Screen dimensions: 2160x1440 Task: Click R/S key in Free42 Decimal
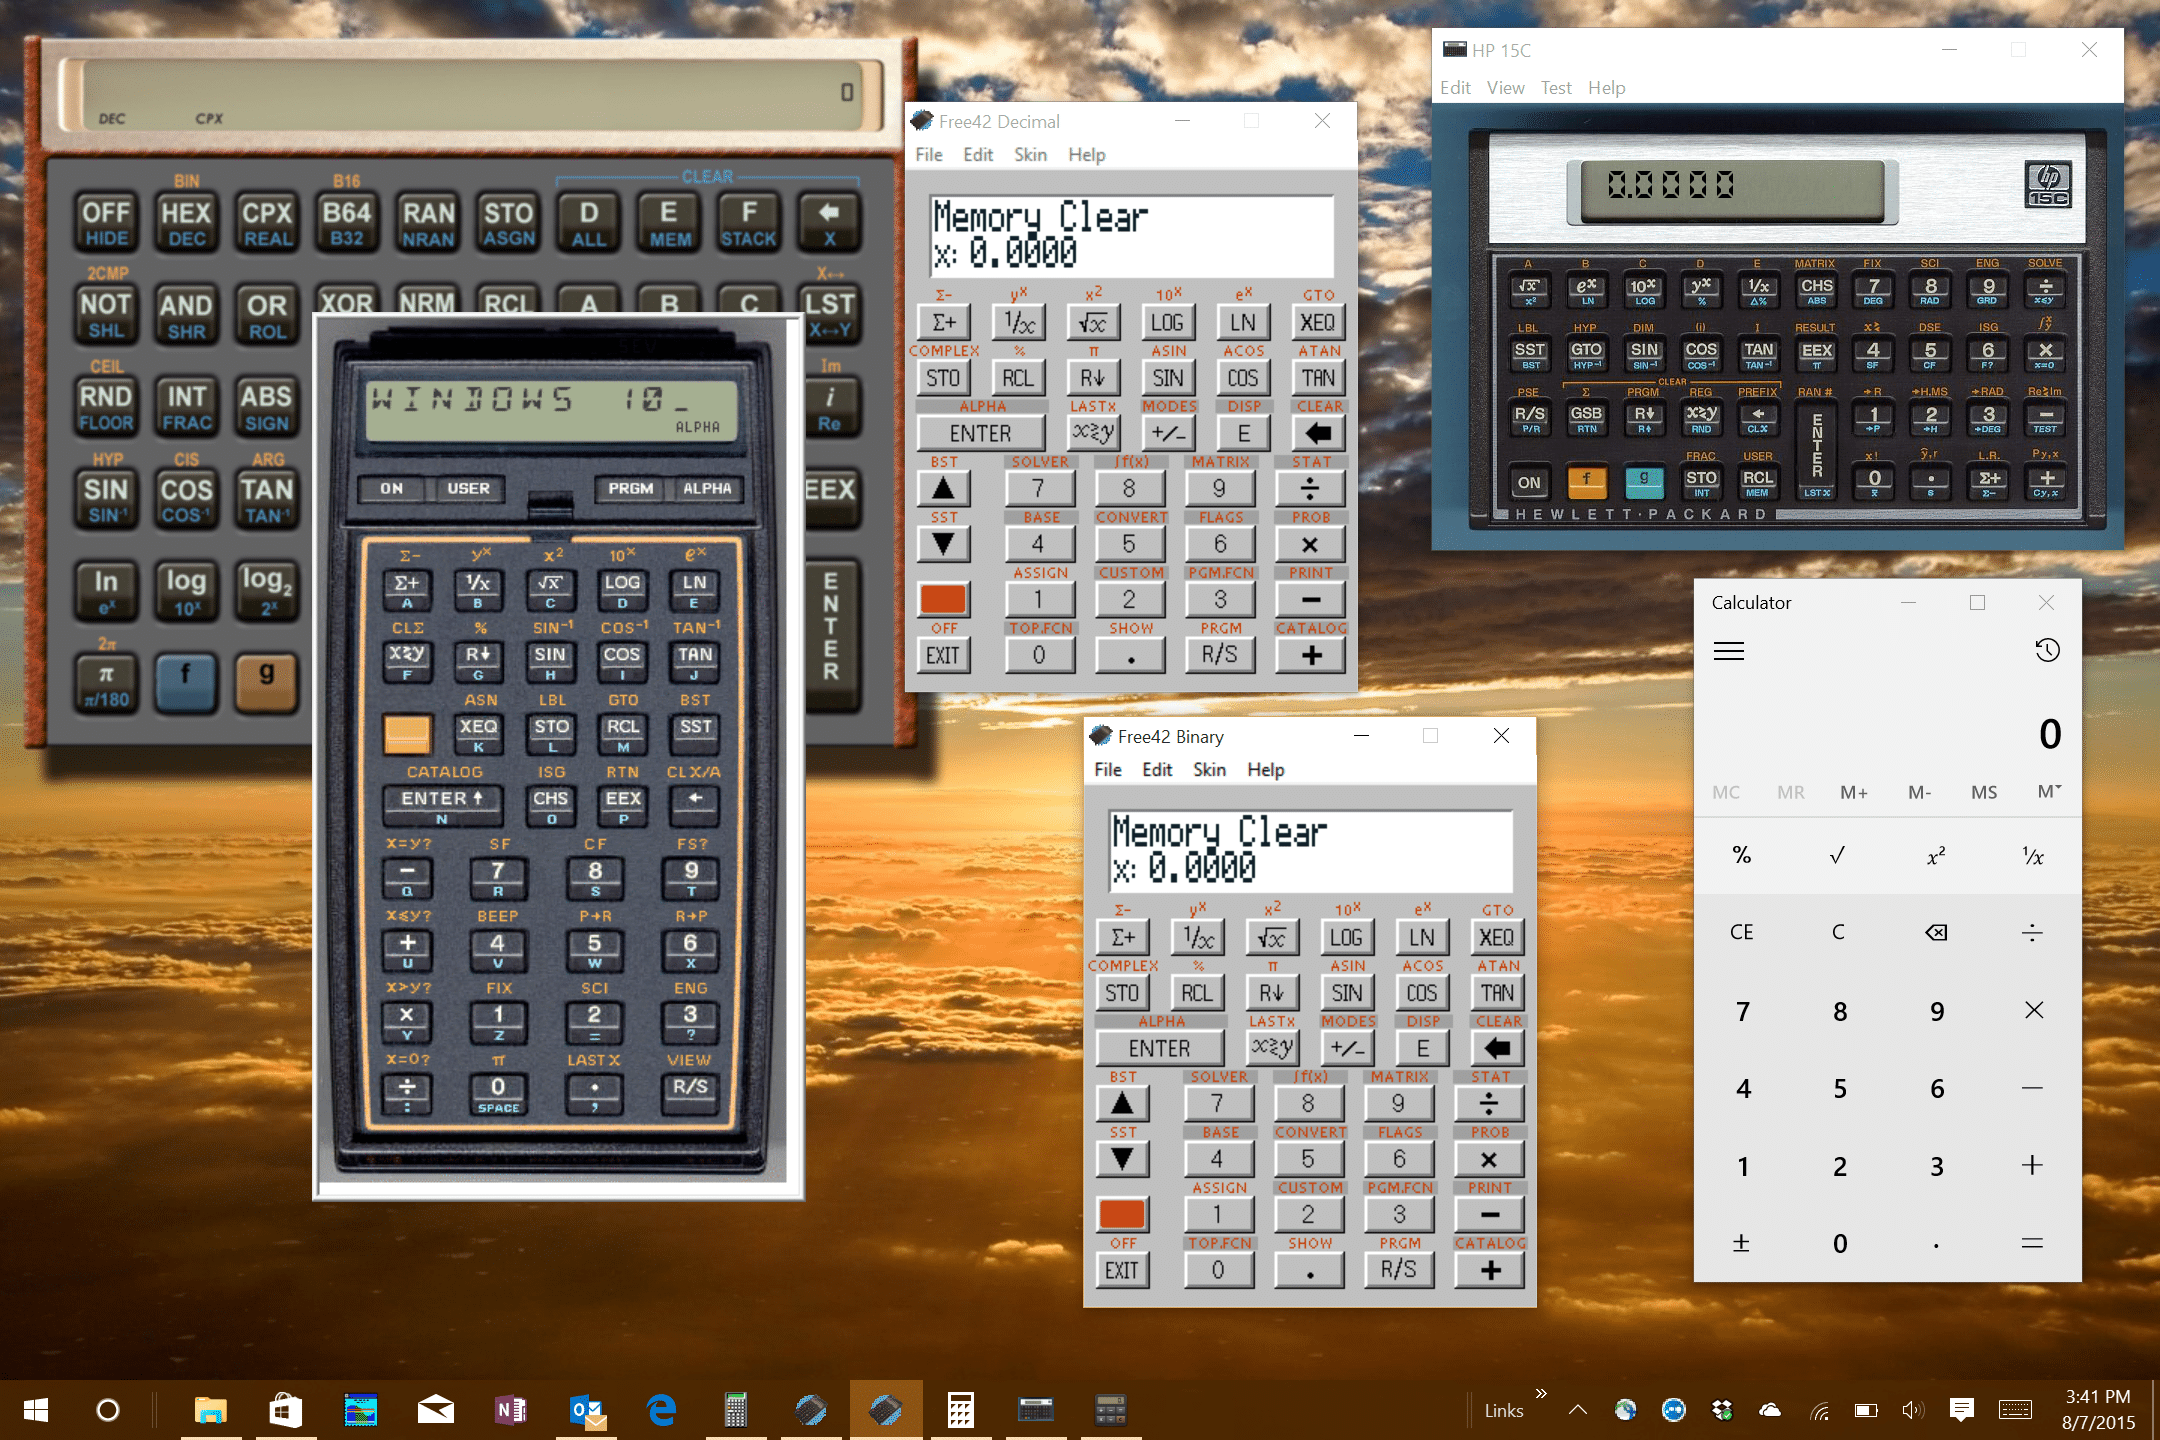pos(1219,655)
